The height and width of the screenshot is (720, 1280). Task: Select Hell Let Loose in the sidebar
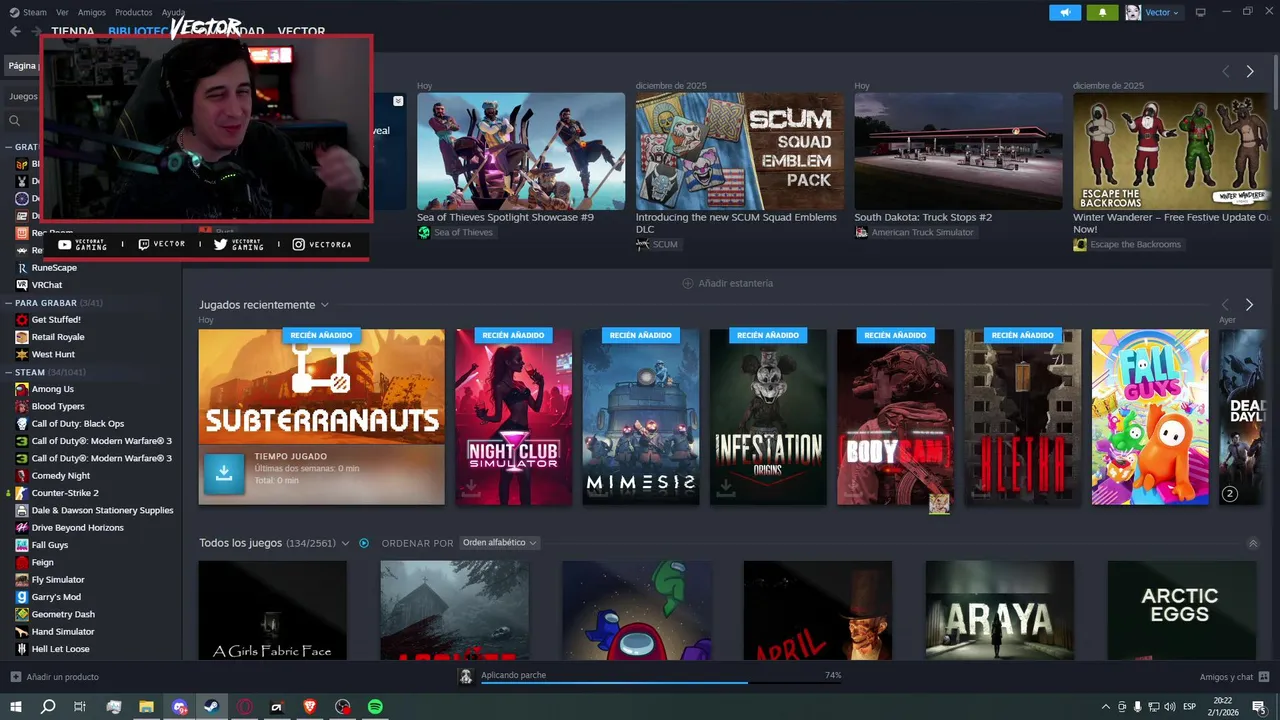[x=60, y=649]
